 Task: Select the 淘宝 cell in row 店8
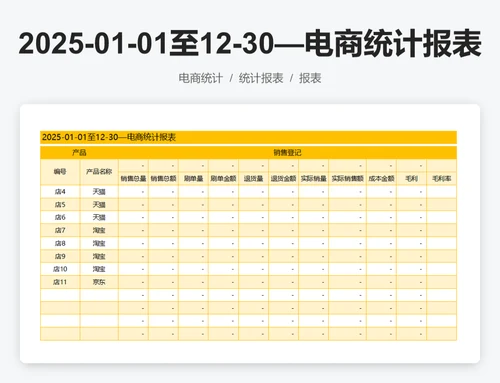coord(99,243)
